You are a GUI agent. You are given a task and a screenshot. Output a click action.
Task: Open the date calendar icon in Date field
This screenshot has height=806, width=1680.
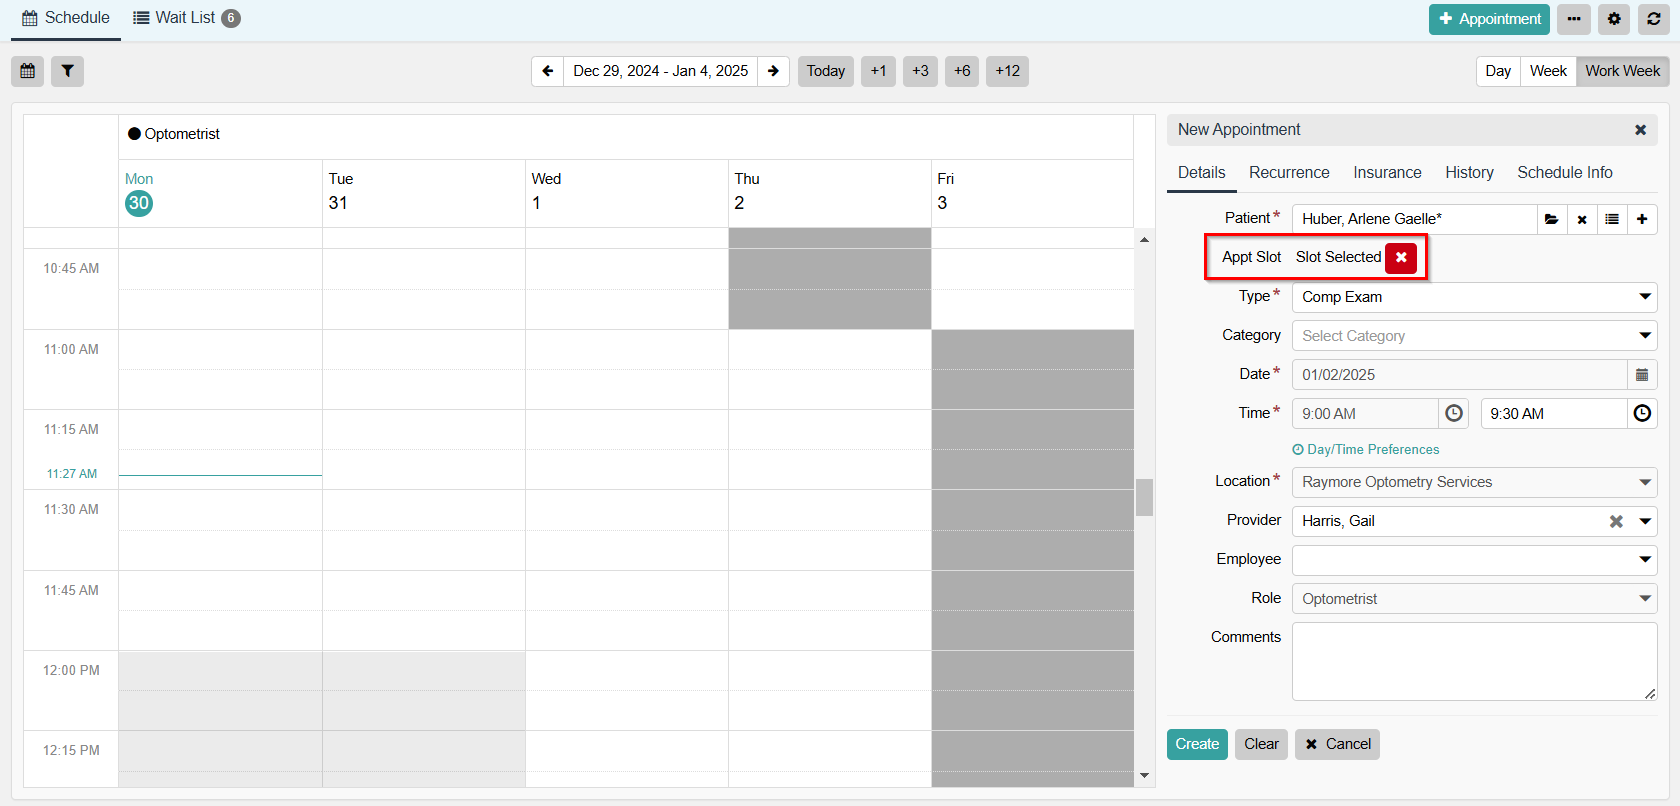(1642, 375)
